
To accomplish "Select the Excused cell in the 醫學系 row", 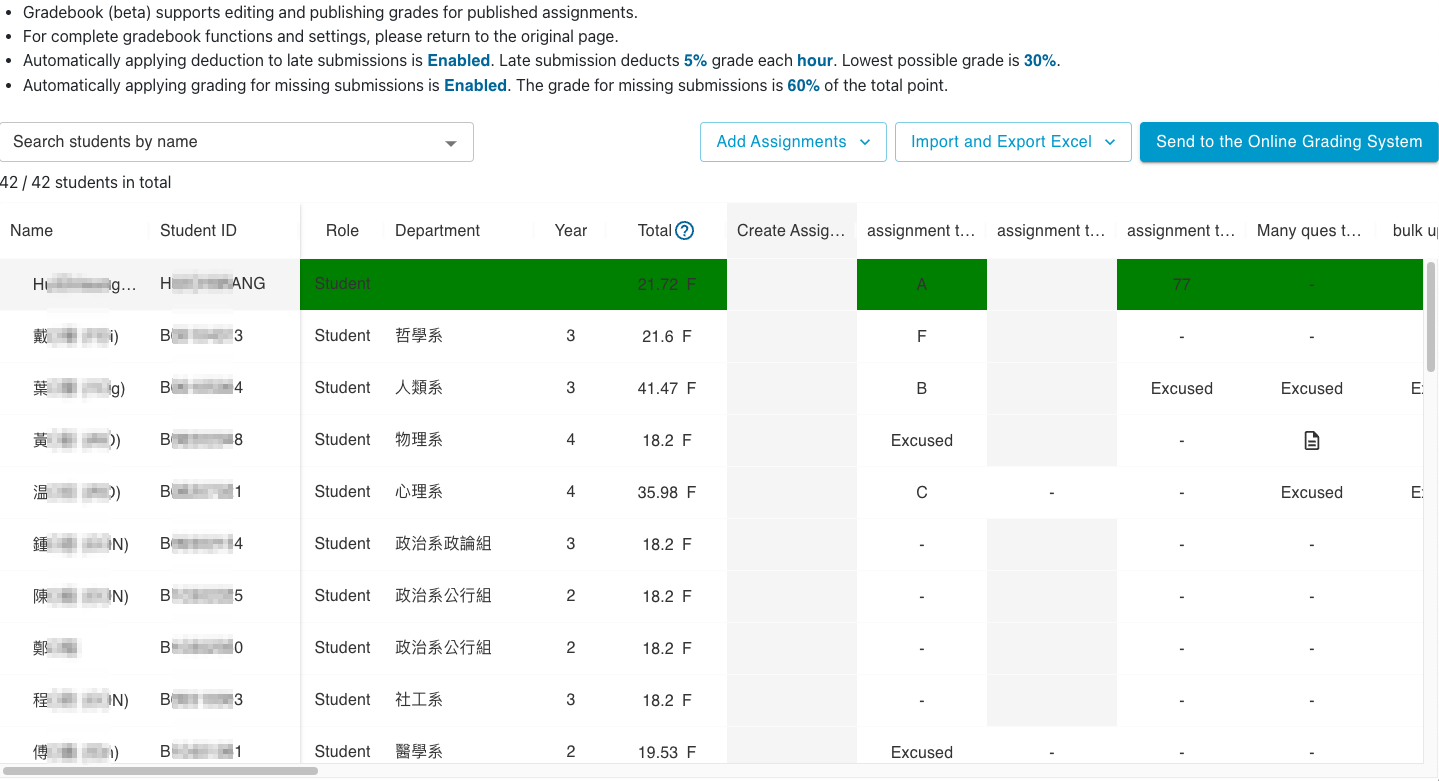I will [922, 752].
